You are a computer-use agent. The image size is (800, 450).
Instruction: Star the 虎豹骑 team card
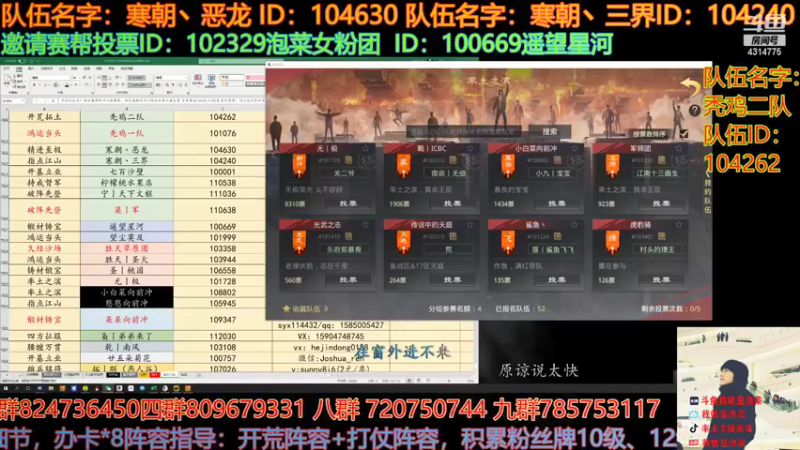[x=679, y=224]
